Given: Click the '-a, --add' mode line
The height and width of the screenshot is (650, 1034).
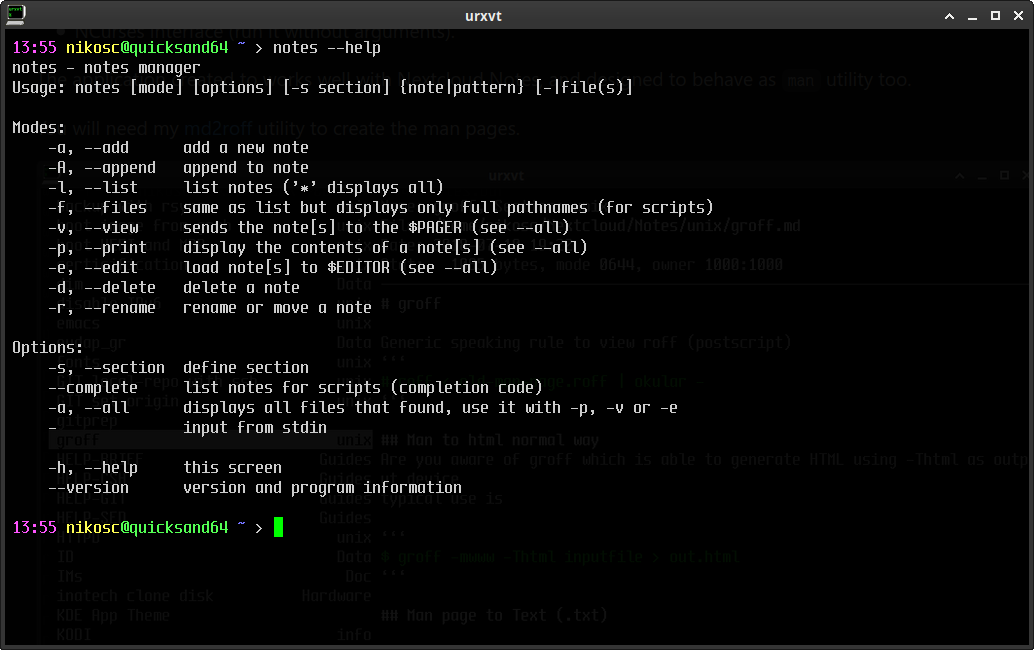Looking at the screenshot, I should [x=178, y=148].
